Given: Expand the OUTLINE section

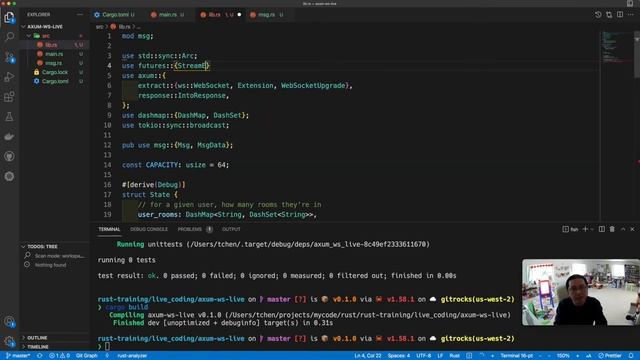Looking at the screenshot, I should point(37,338).
